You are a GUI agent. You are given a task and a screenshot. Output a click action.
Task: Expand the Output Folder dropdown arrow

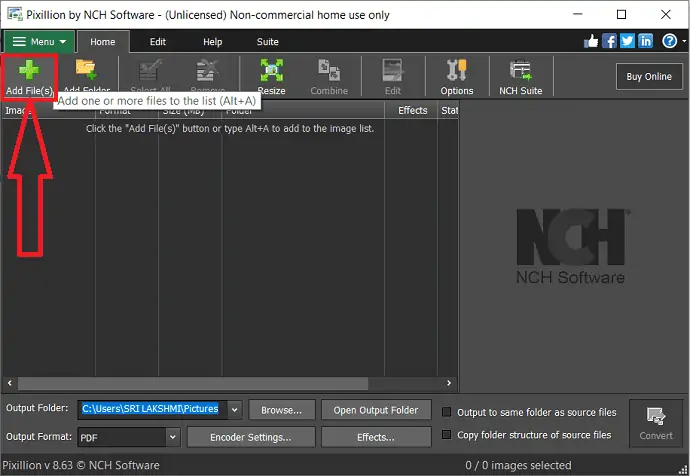[x=235, y=410]
